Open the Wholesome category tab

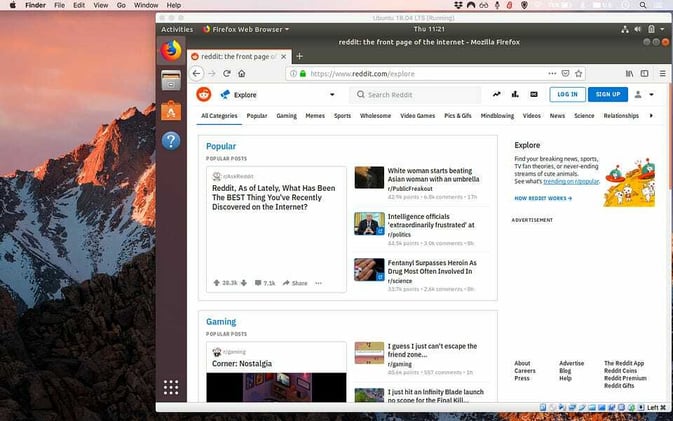[x=375, y=116]
